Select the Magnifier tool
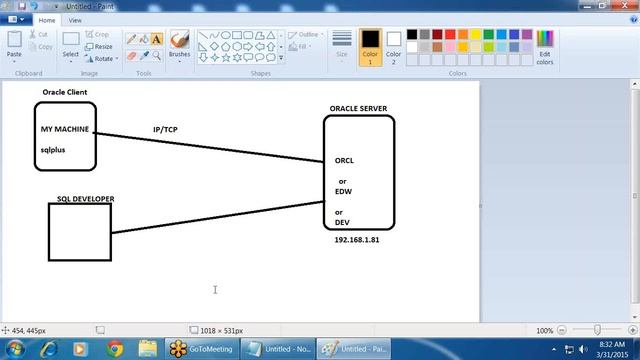The image size is (640, 360). click(x=156, y=56)
